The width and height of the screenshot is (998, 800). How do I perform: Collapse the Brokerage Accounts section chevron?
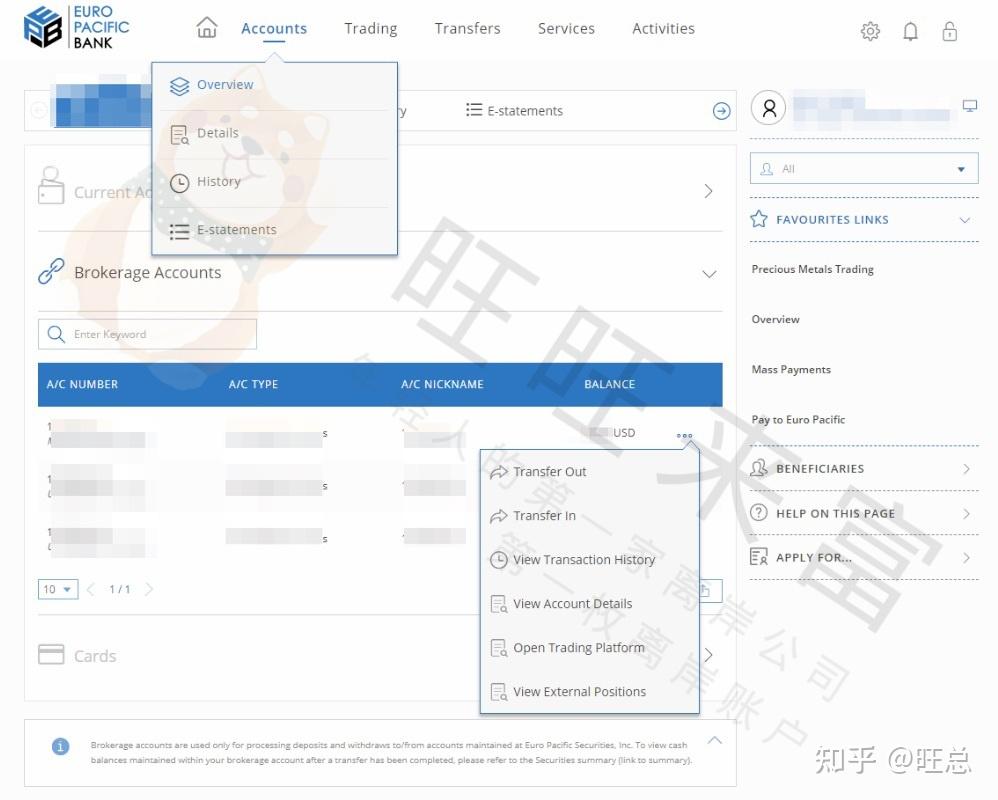click(708, 274)
